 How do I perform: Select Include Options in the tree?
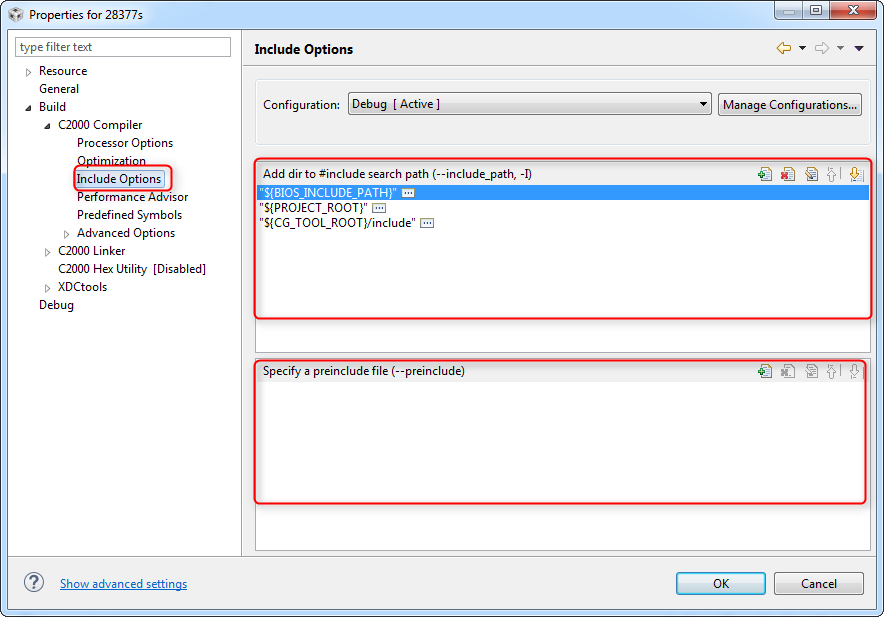click(119, 179)
